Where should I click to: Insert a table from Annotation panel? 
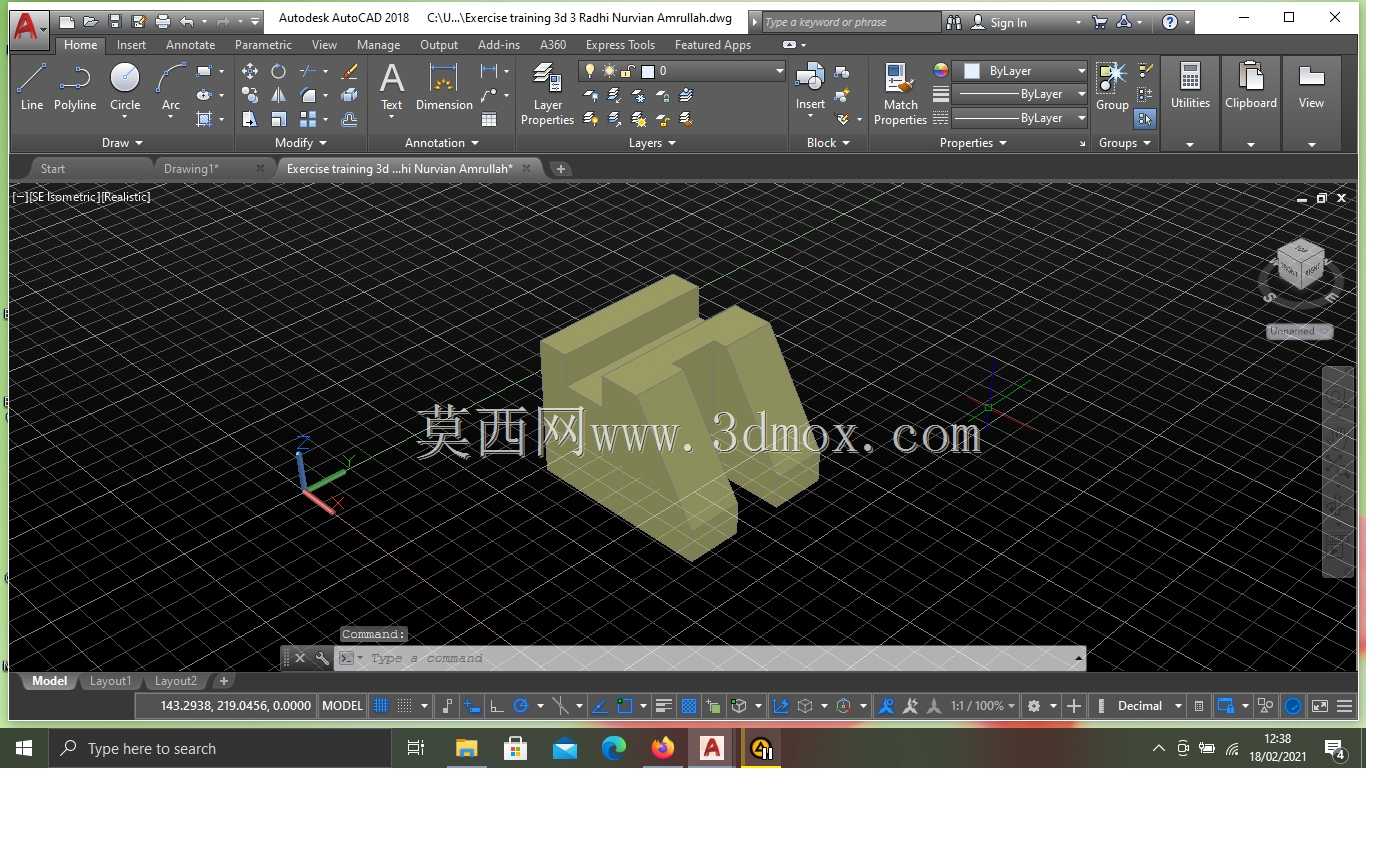(489, 119)
